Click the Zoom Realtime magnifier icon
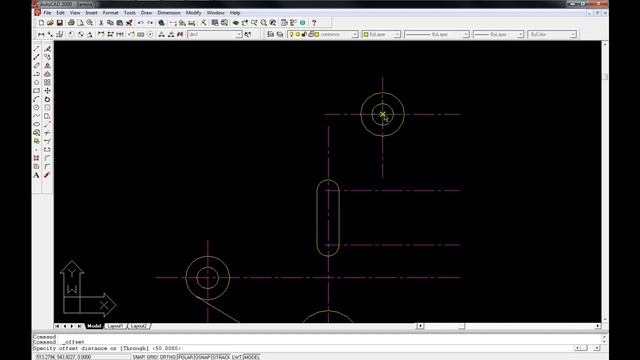This screenshot has height=360, width=640. coord(254,23)
